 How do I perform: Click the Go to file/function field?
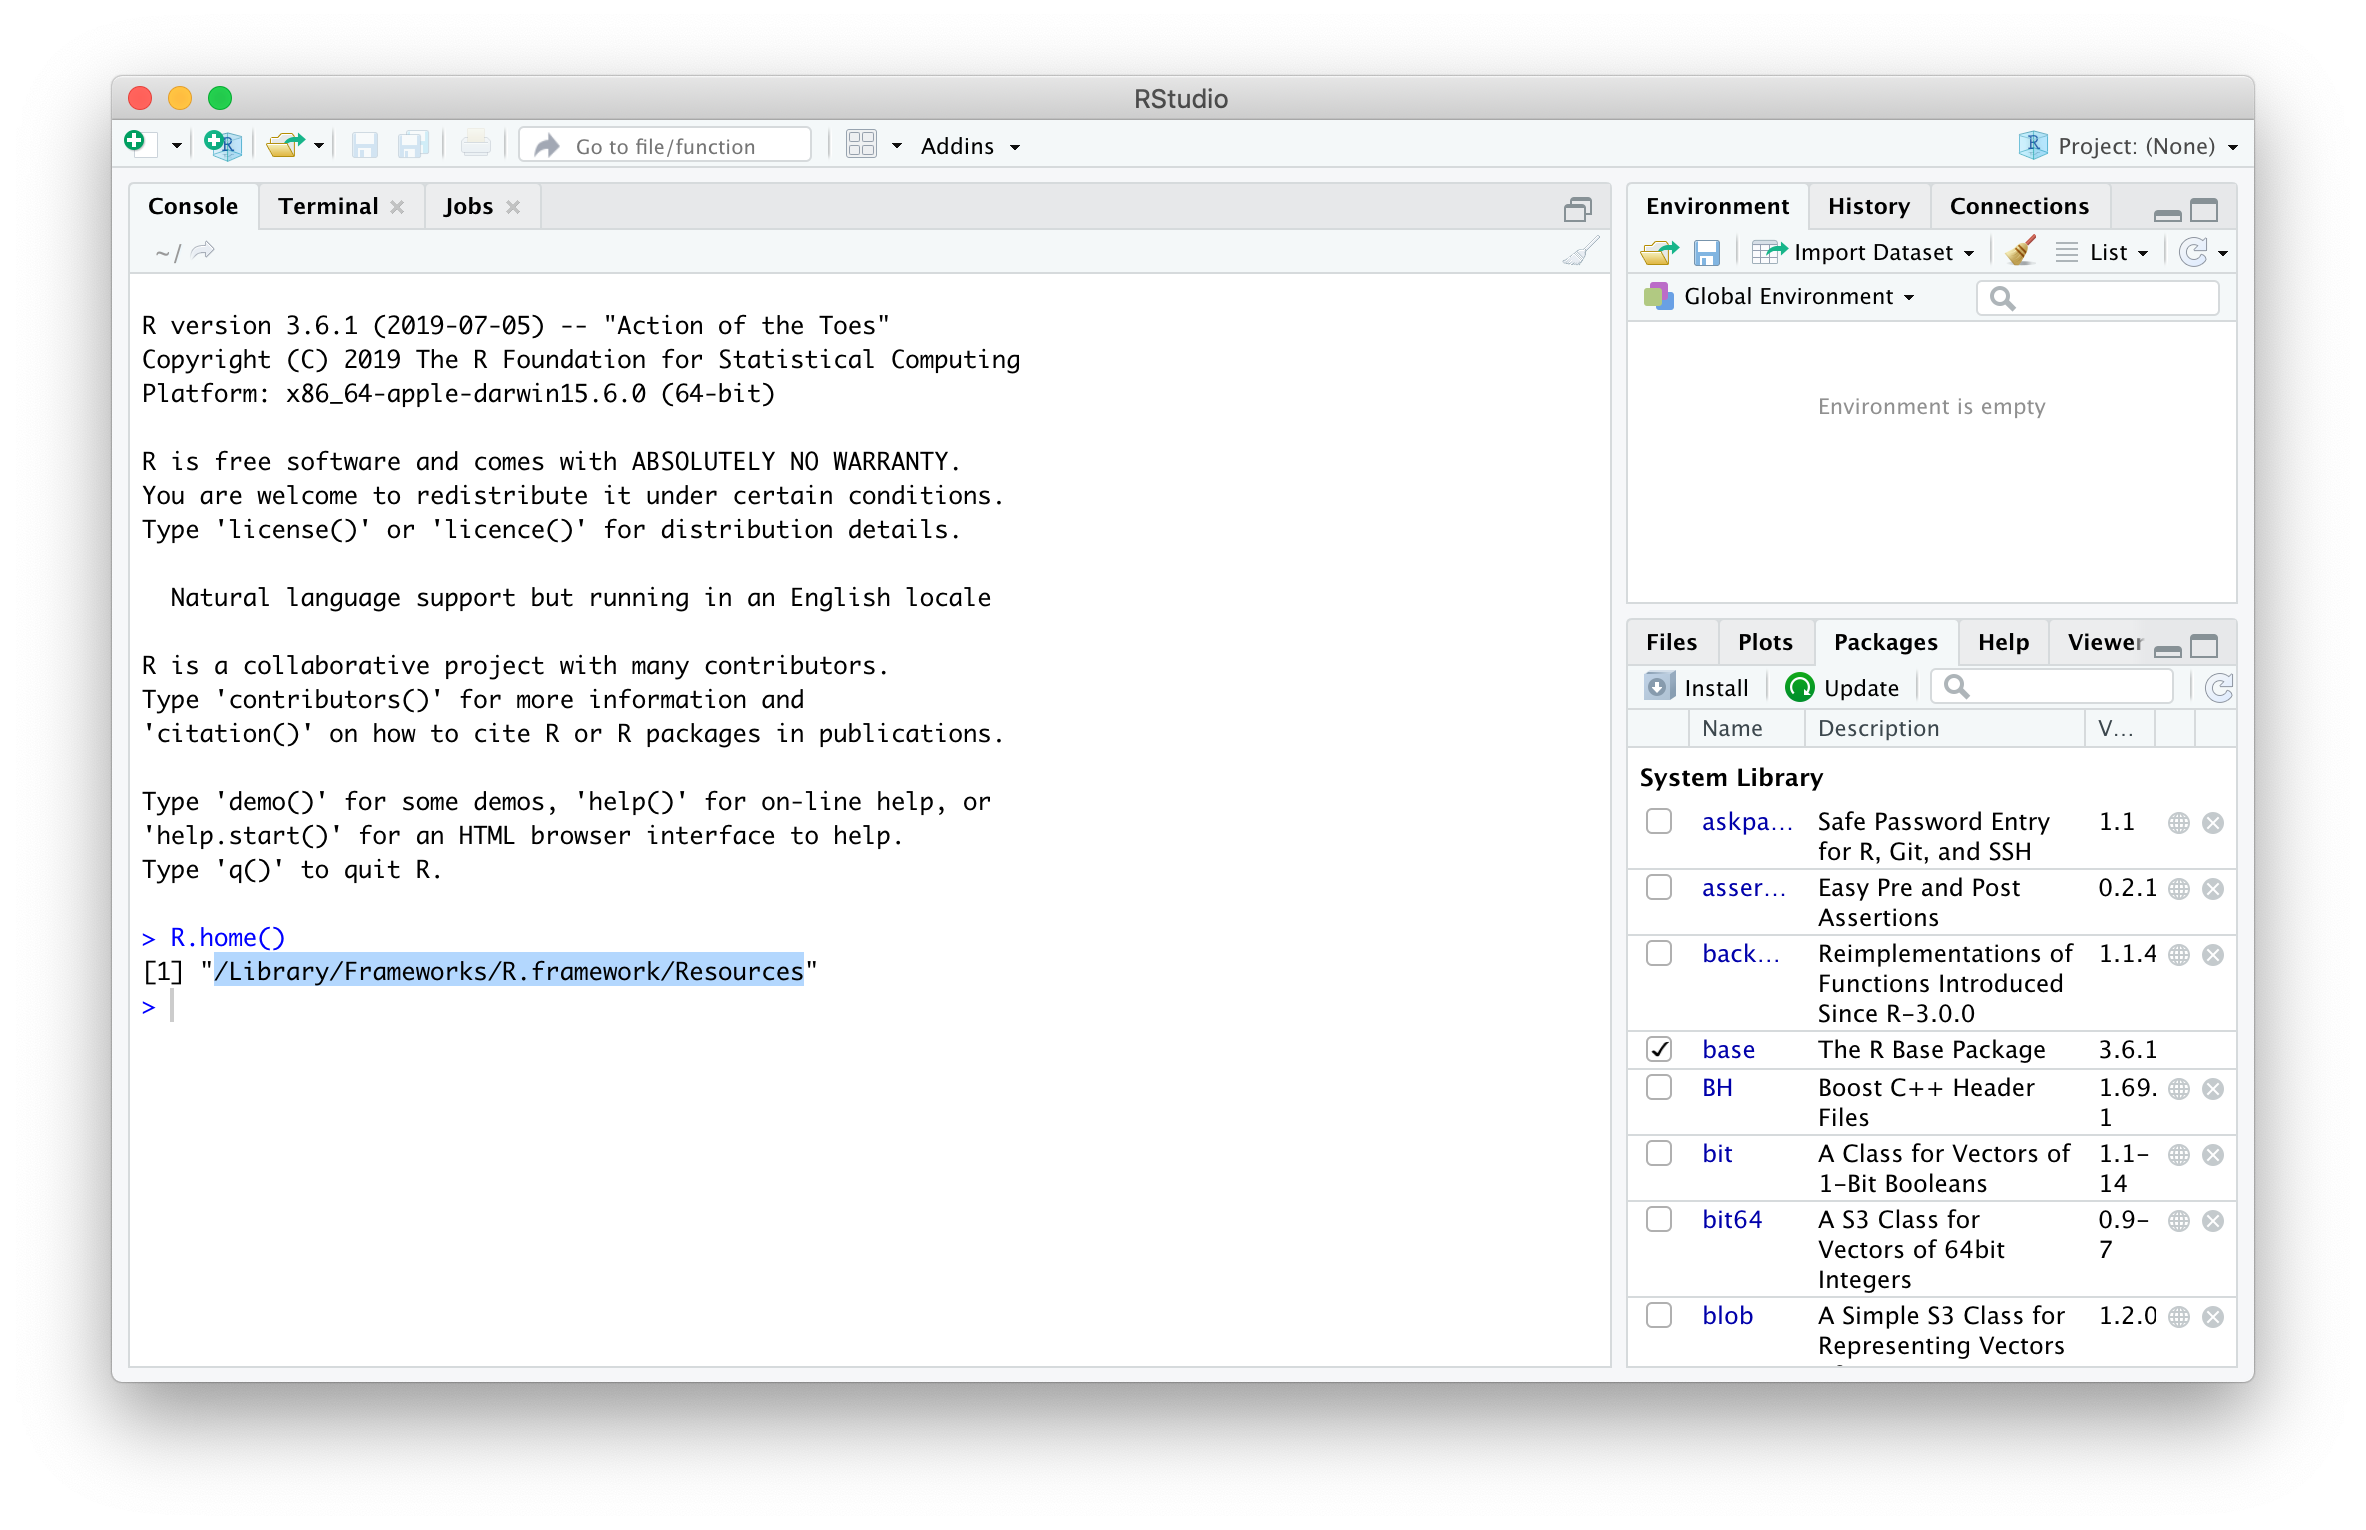(665, 146)
